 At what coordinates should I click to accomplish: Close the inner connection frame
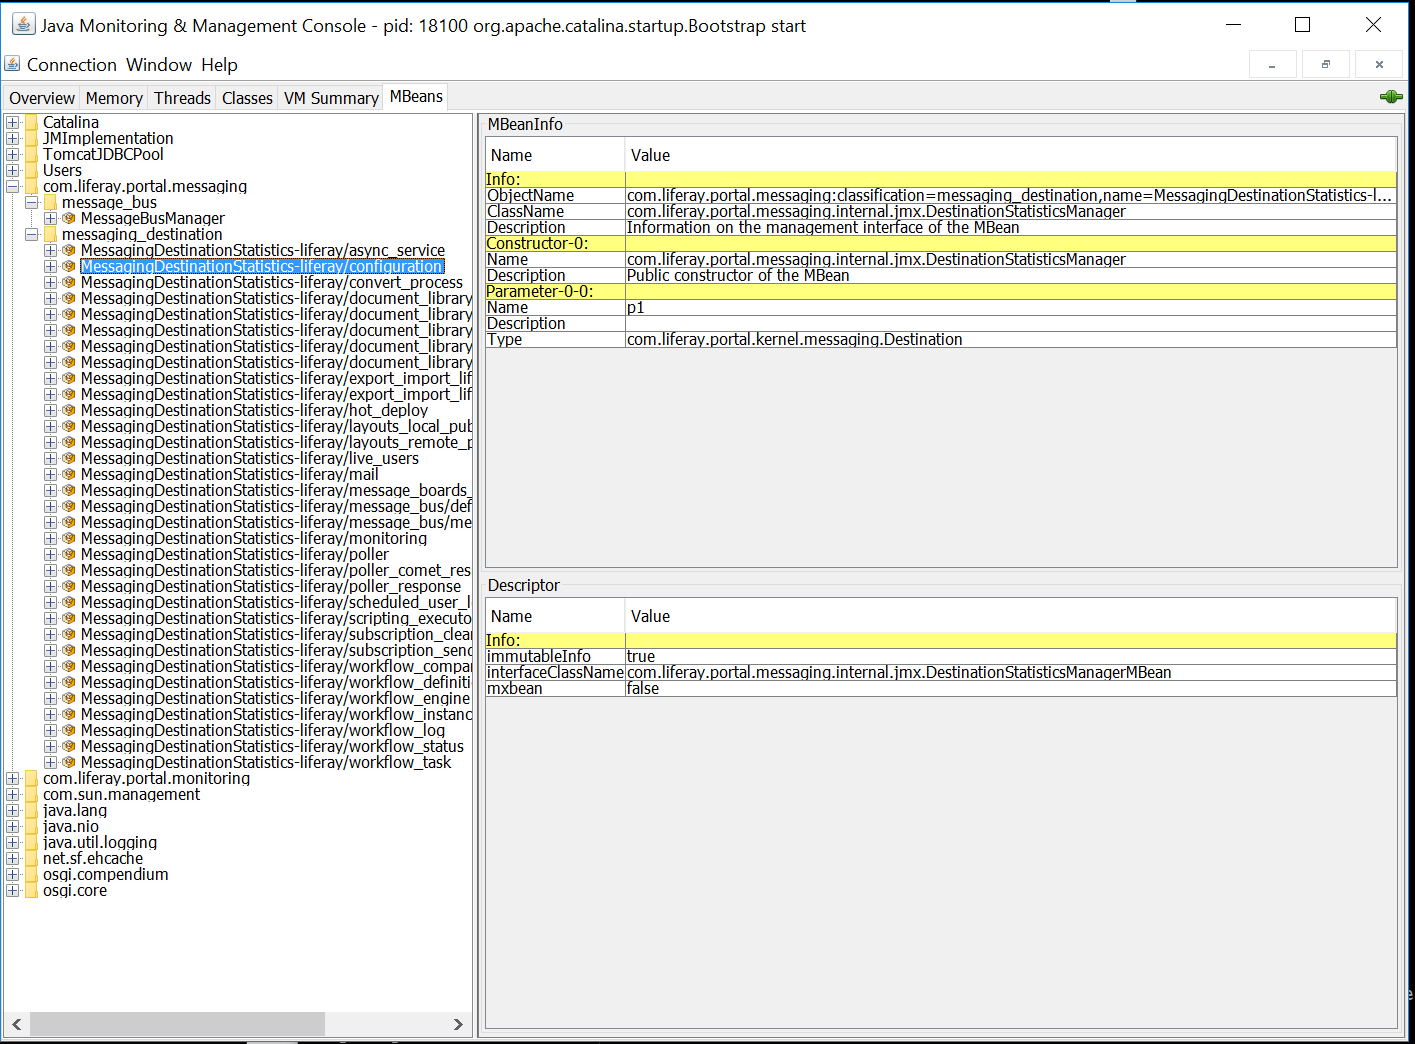pyautogui.click(x=1379, y=65)
